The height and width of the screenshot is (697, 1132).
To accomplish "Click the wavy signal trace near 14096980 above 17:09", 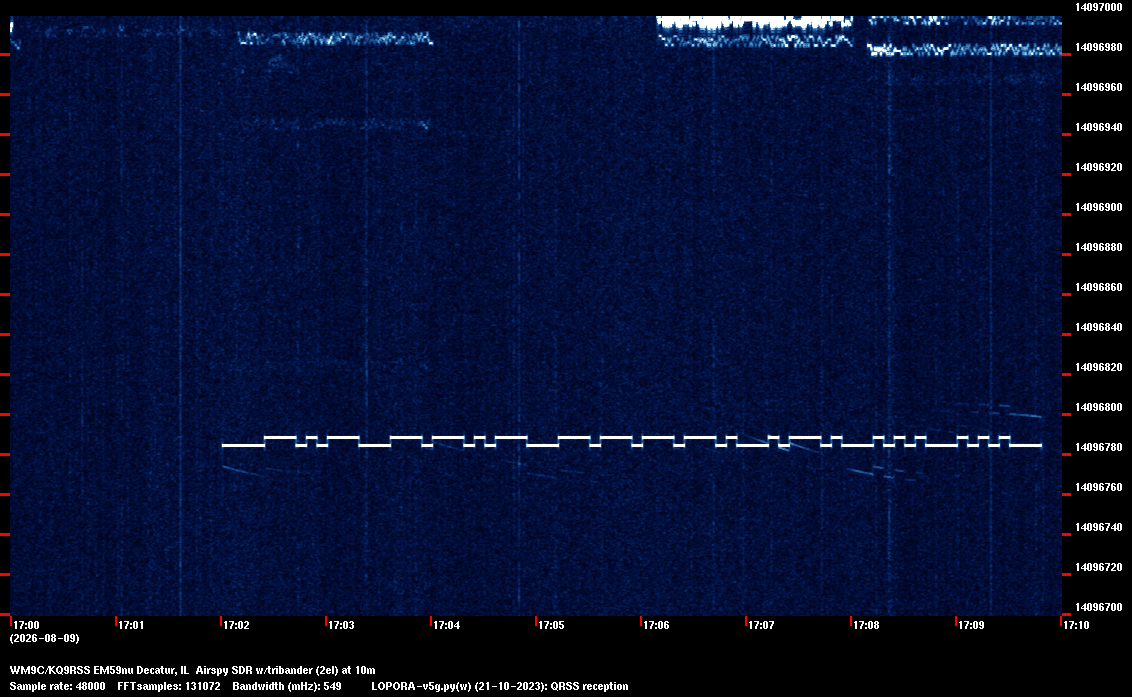I will point(965,50).
